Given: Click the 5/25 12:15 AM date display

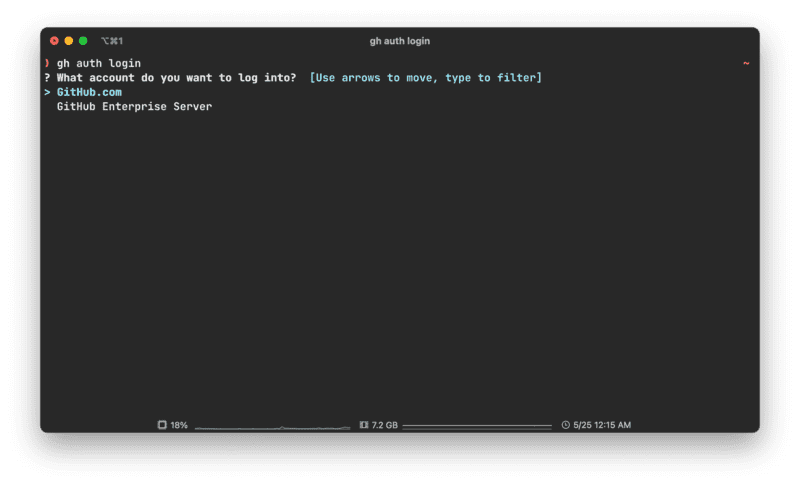Looking at the screenshot, I should (602, 425).
